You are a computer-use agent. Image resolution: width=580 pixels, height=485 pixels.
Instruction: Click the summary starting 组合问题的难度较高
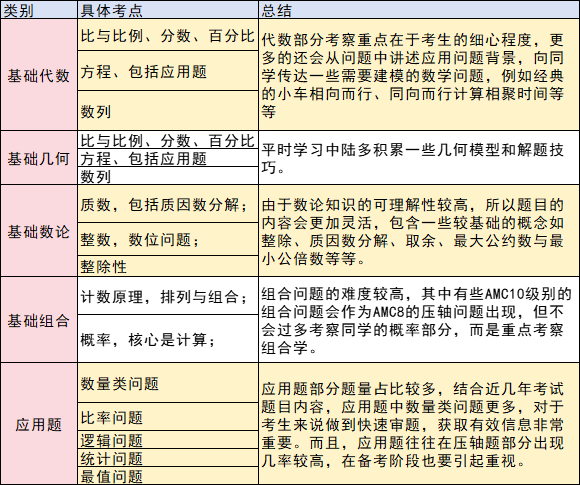pyautogui.click(x=419, y=320)
